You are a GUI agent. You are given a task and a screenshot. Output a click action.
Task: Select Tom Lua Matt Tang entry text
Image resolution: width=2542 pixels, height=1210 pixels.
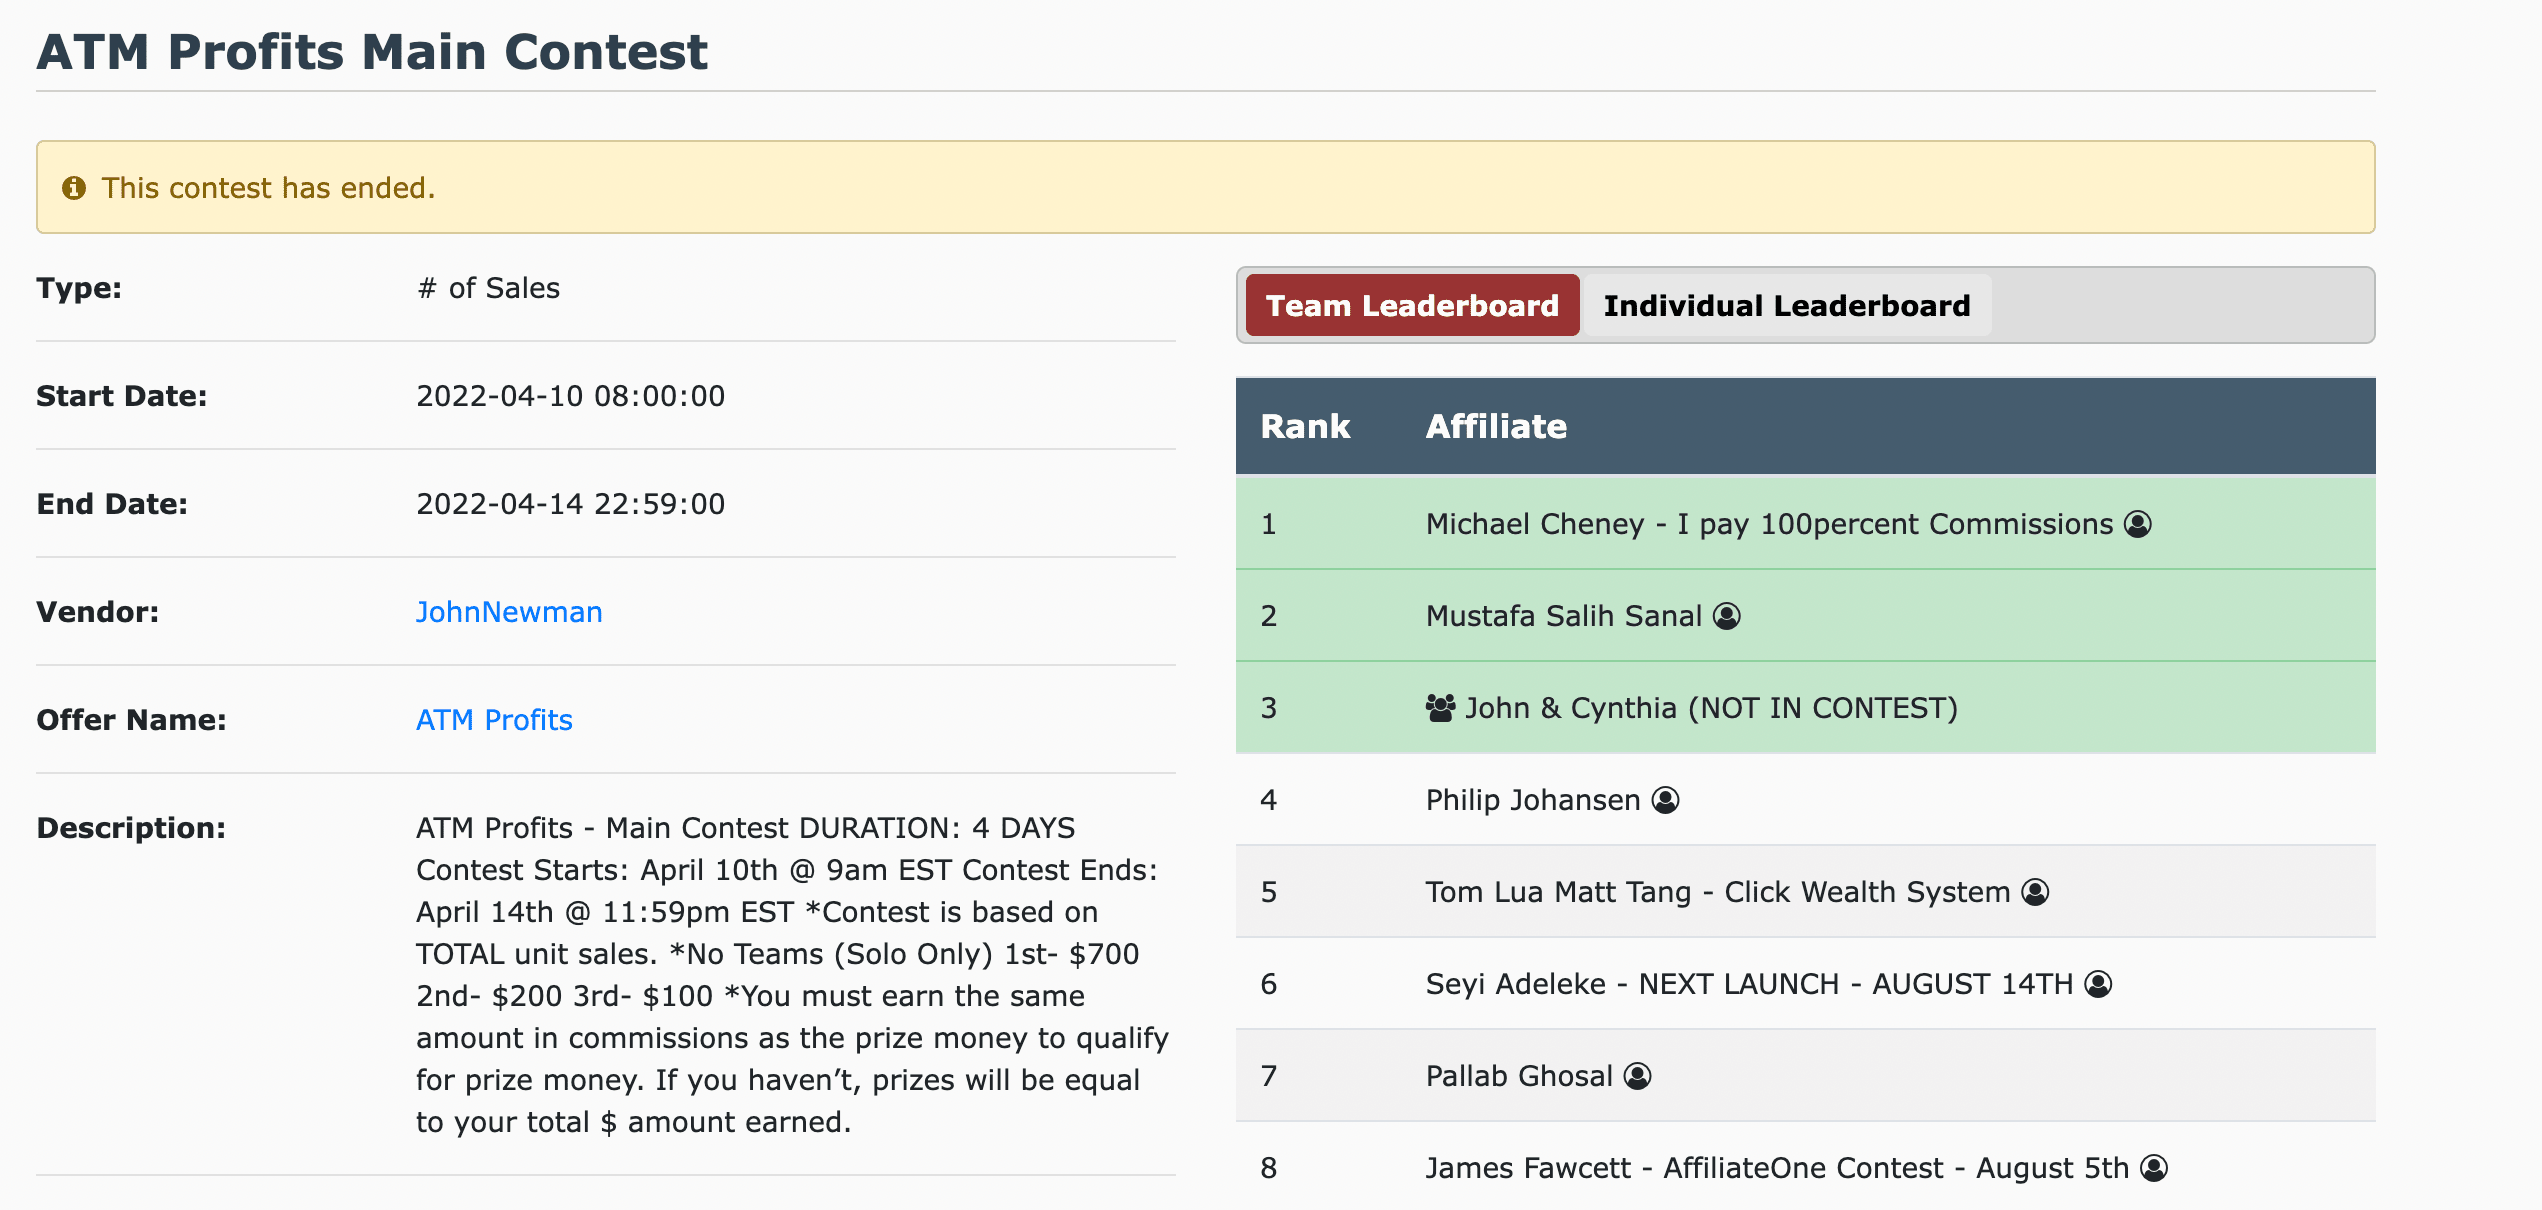pyautogui.click(x=1718, y=892)
